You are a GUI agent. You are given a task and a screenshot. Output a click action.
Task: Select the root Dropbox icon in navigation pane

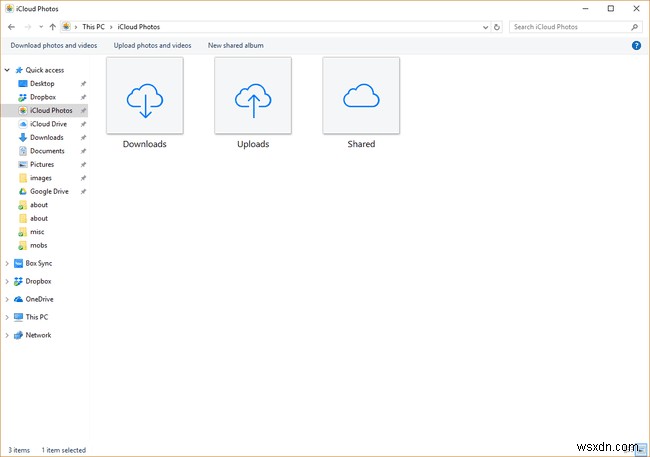tap(18, 281)
